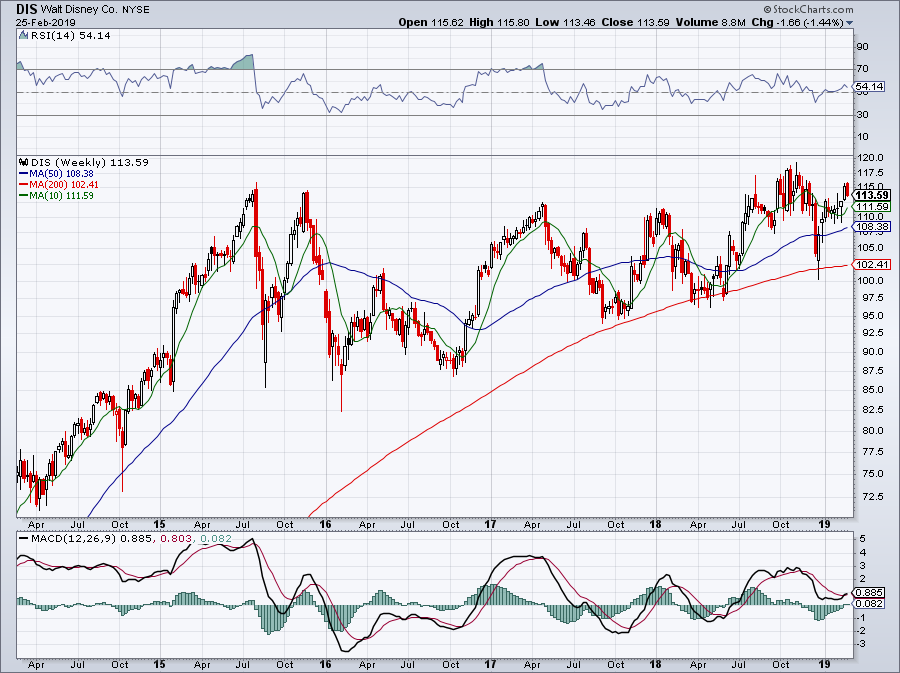900x673 pixels.
Task: Click year label 18 under the MACD panel
Action: 655,665
